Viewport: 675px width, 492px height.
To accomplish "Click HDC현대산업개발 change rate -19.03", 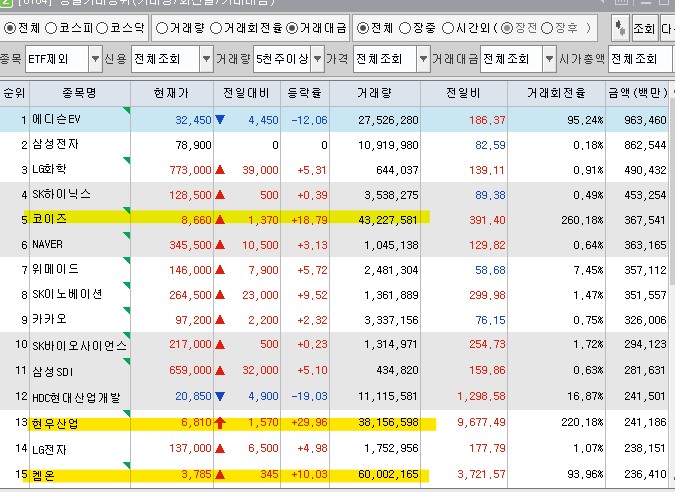I will click(310, 396).
